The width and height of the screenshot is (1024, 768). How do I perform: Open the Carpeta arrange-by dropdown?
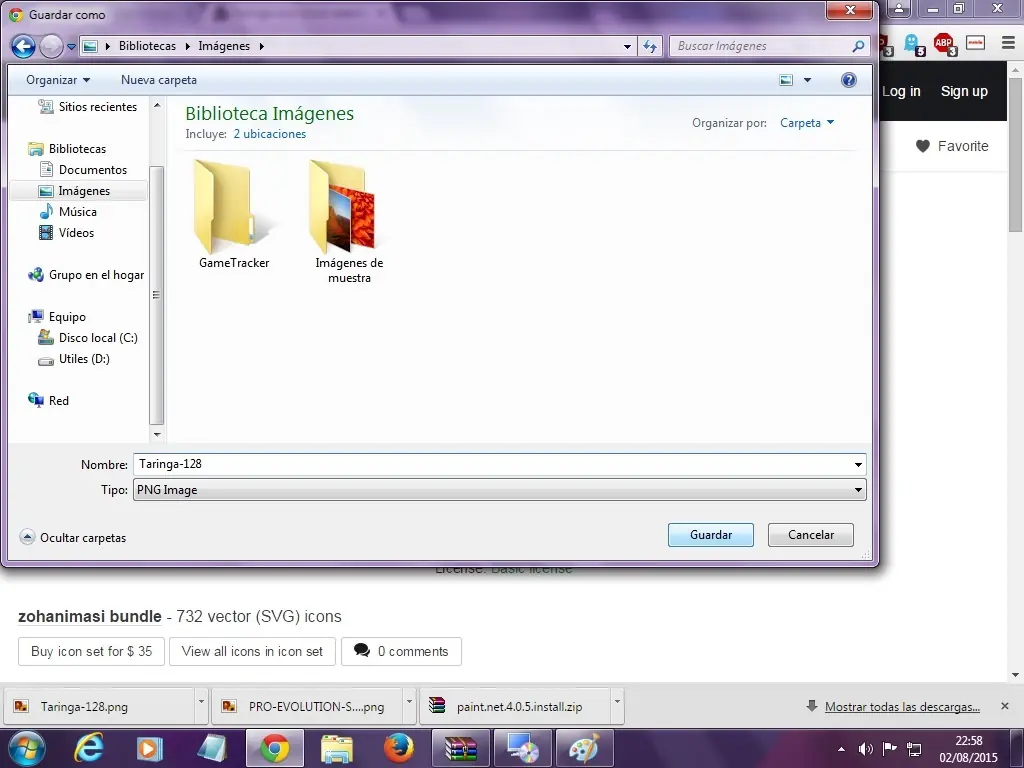807,123
